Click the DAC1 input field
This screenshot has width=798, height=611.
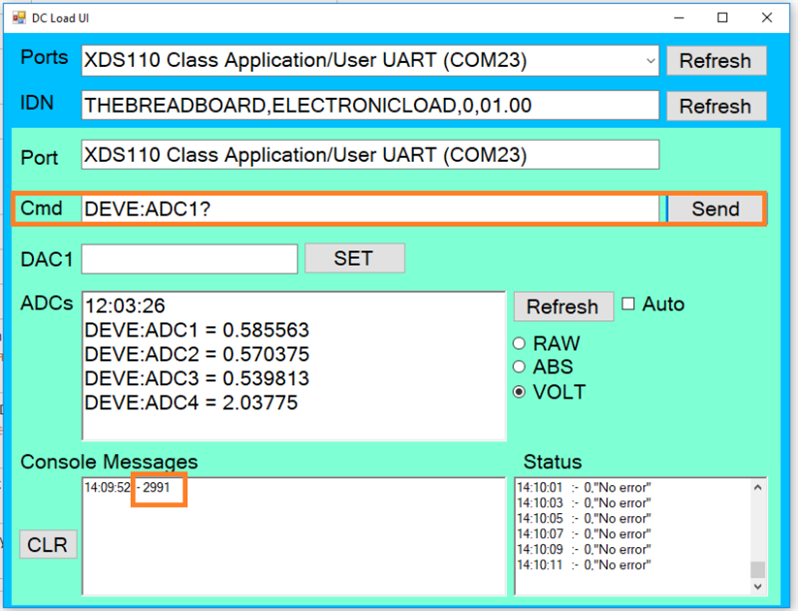click(x=189, y=259)
